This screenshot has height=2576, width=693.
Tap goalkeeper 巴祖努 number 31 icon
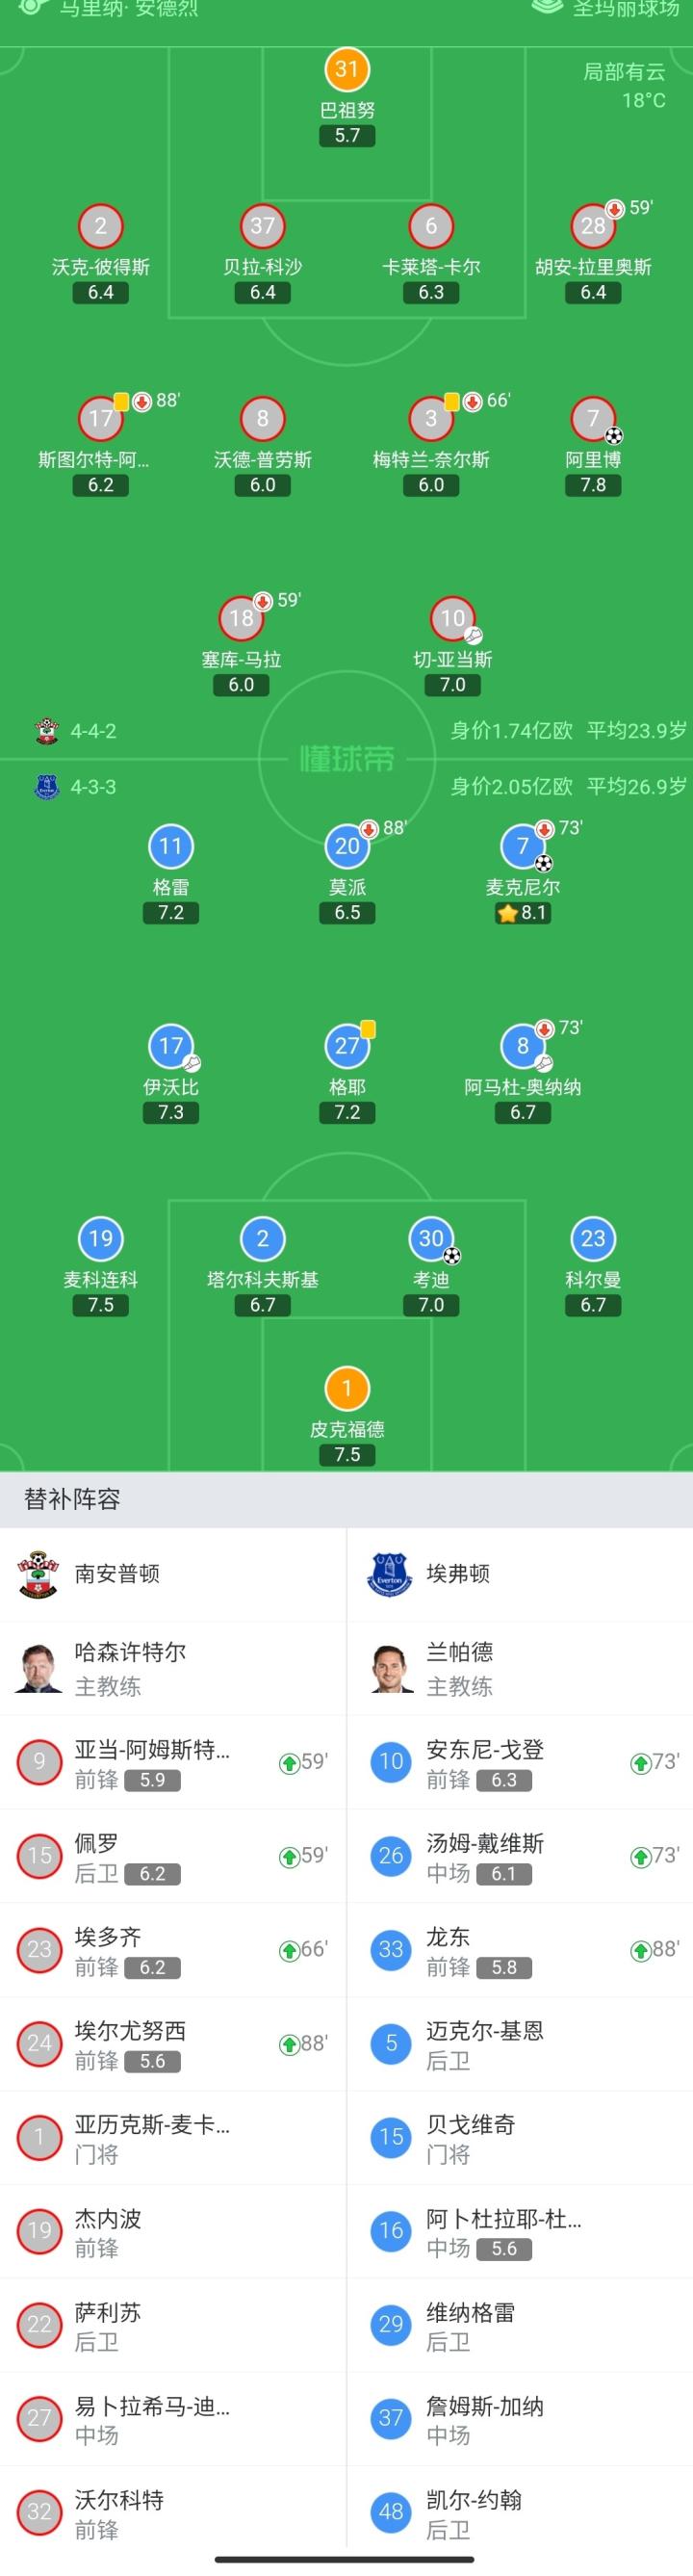347,69
